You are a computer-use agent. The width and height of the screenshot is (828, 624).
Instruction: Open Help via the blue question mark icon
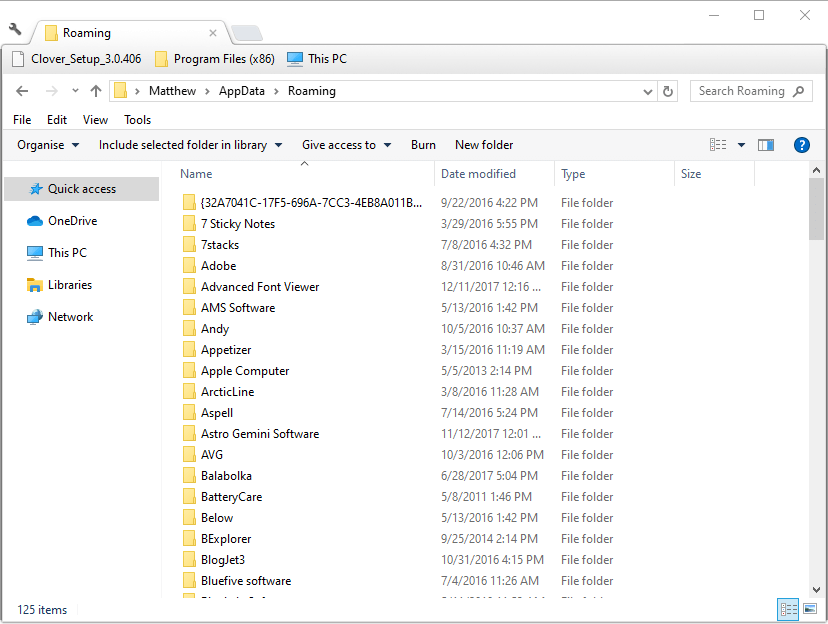click(802, 144)
